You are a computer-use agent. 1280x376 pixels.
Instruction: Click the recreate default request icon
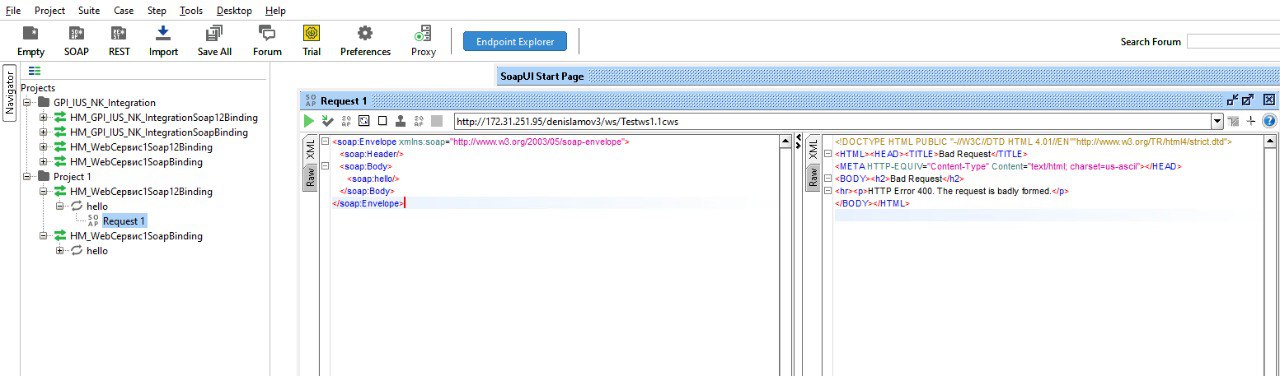364,121
